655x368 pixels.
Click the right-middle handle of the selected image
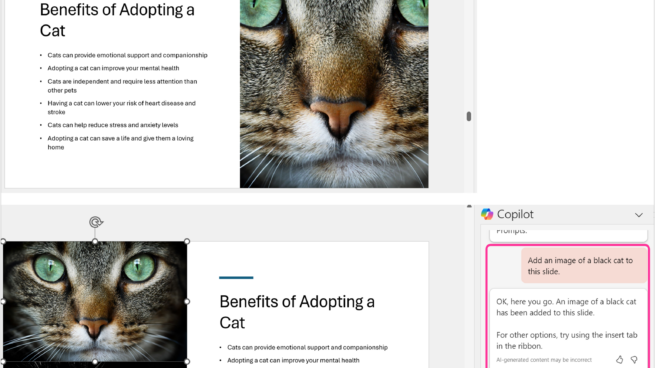tap(187, 302)
